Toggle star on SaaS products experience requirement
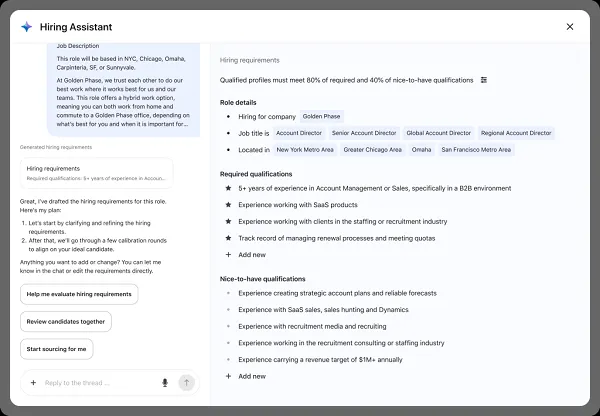The height and width of the screenshot is (416, 600). click(228, 205)
